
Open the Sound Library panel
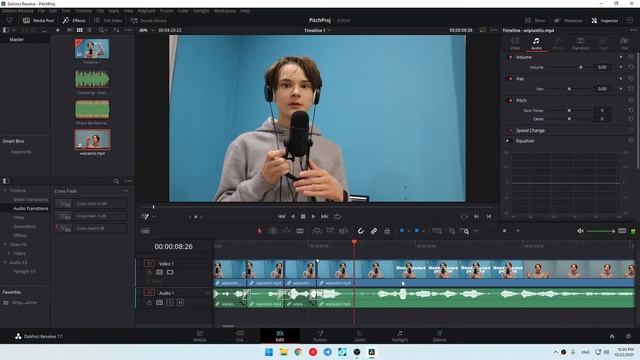coord(149,20)
